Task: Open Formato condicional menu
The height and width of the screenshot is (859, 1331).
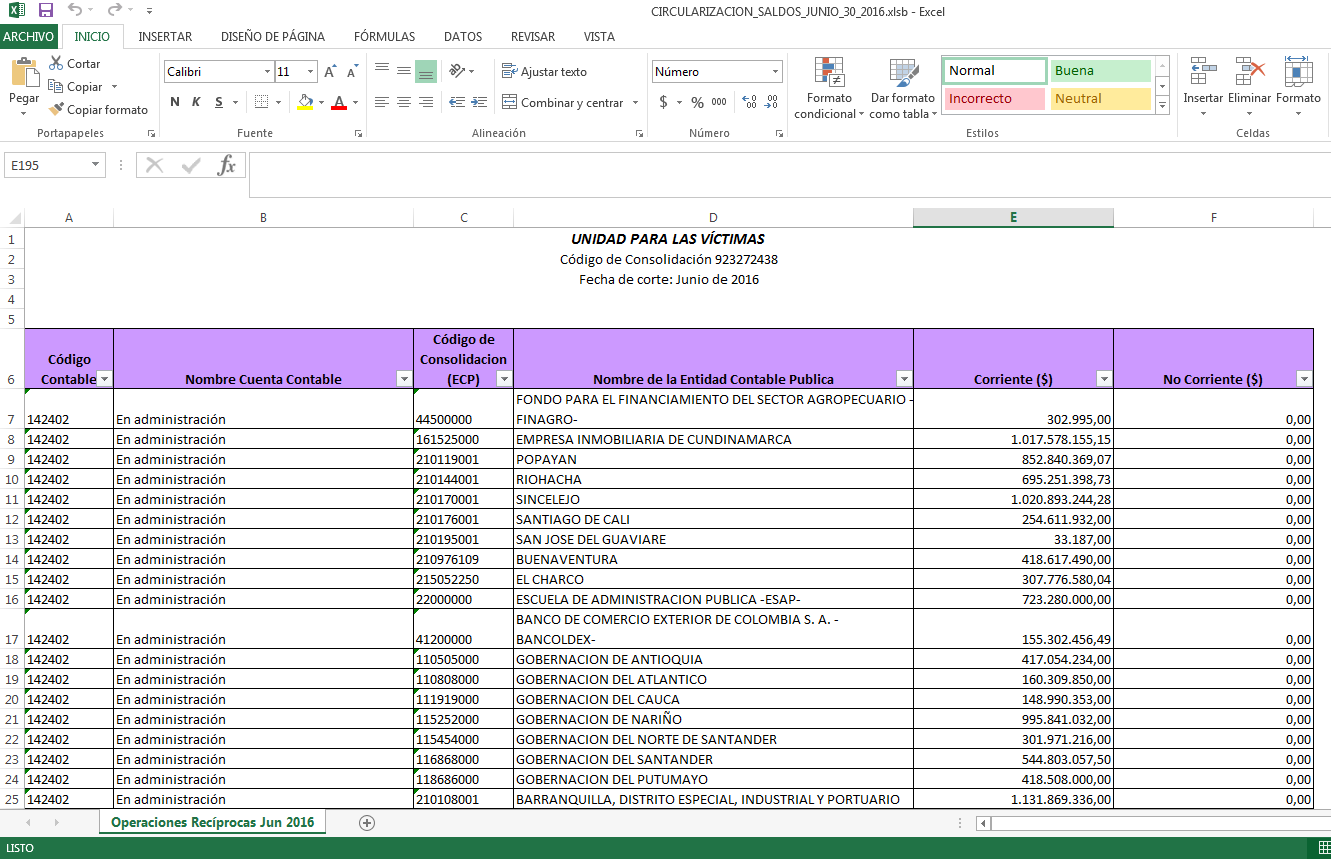Action: [829, 88]
